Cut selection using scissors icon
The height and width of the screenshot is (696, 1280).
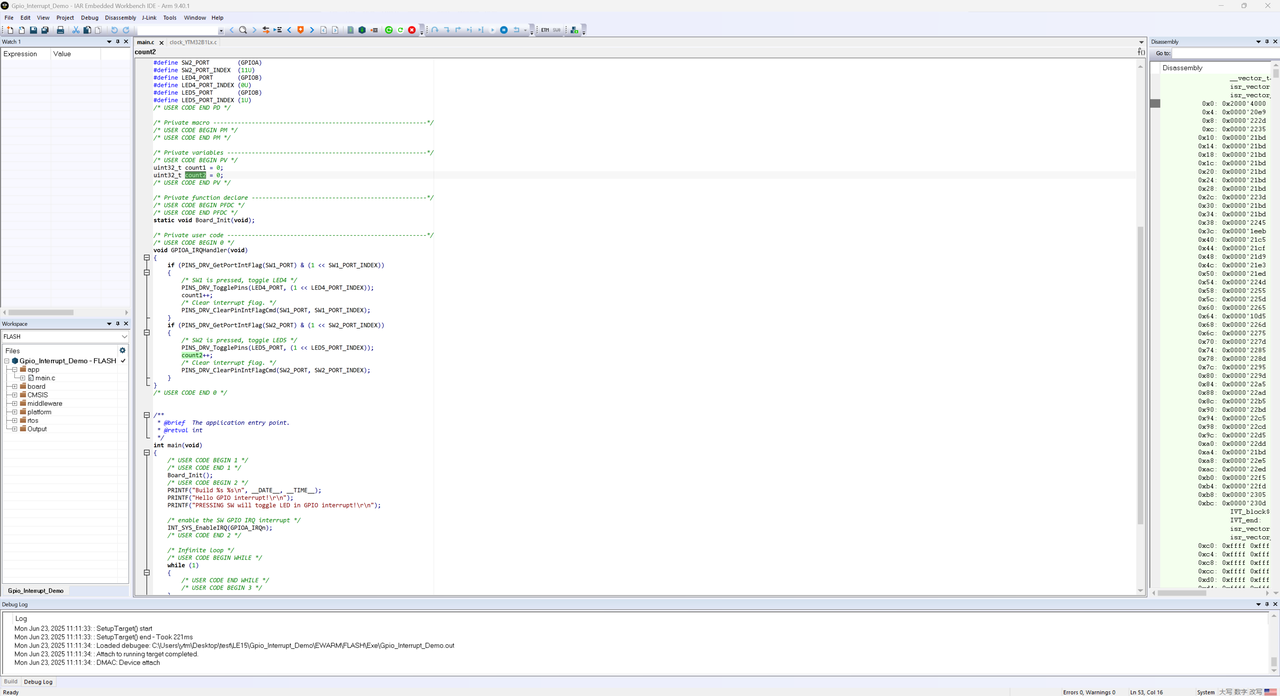coord(75,30)
